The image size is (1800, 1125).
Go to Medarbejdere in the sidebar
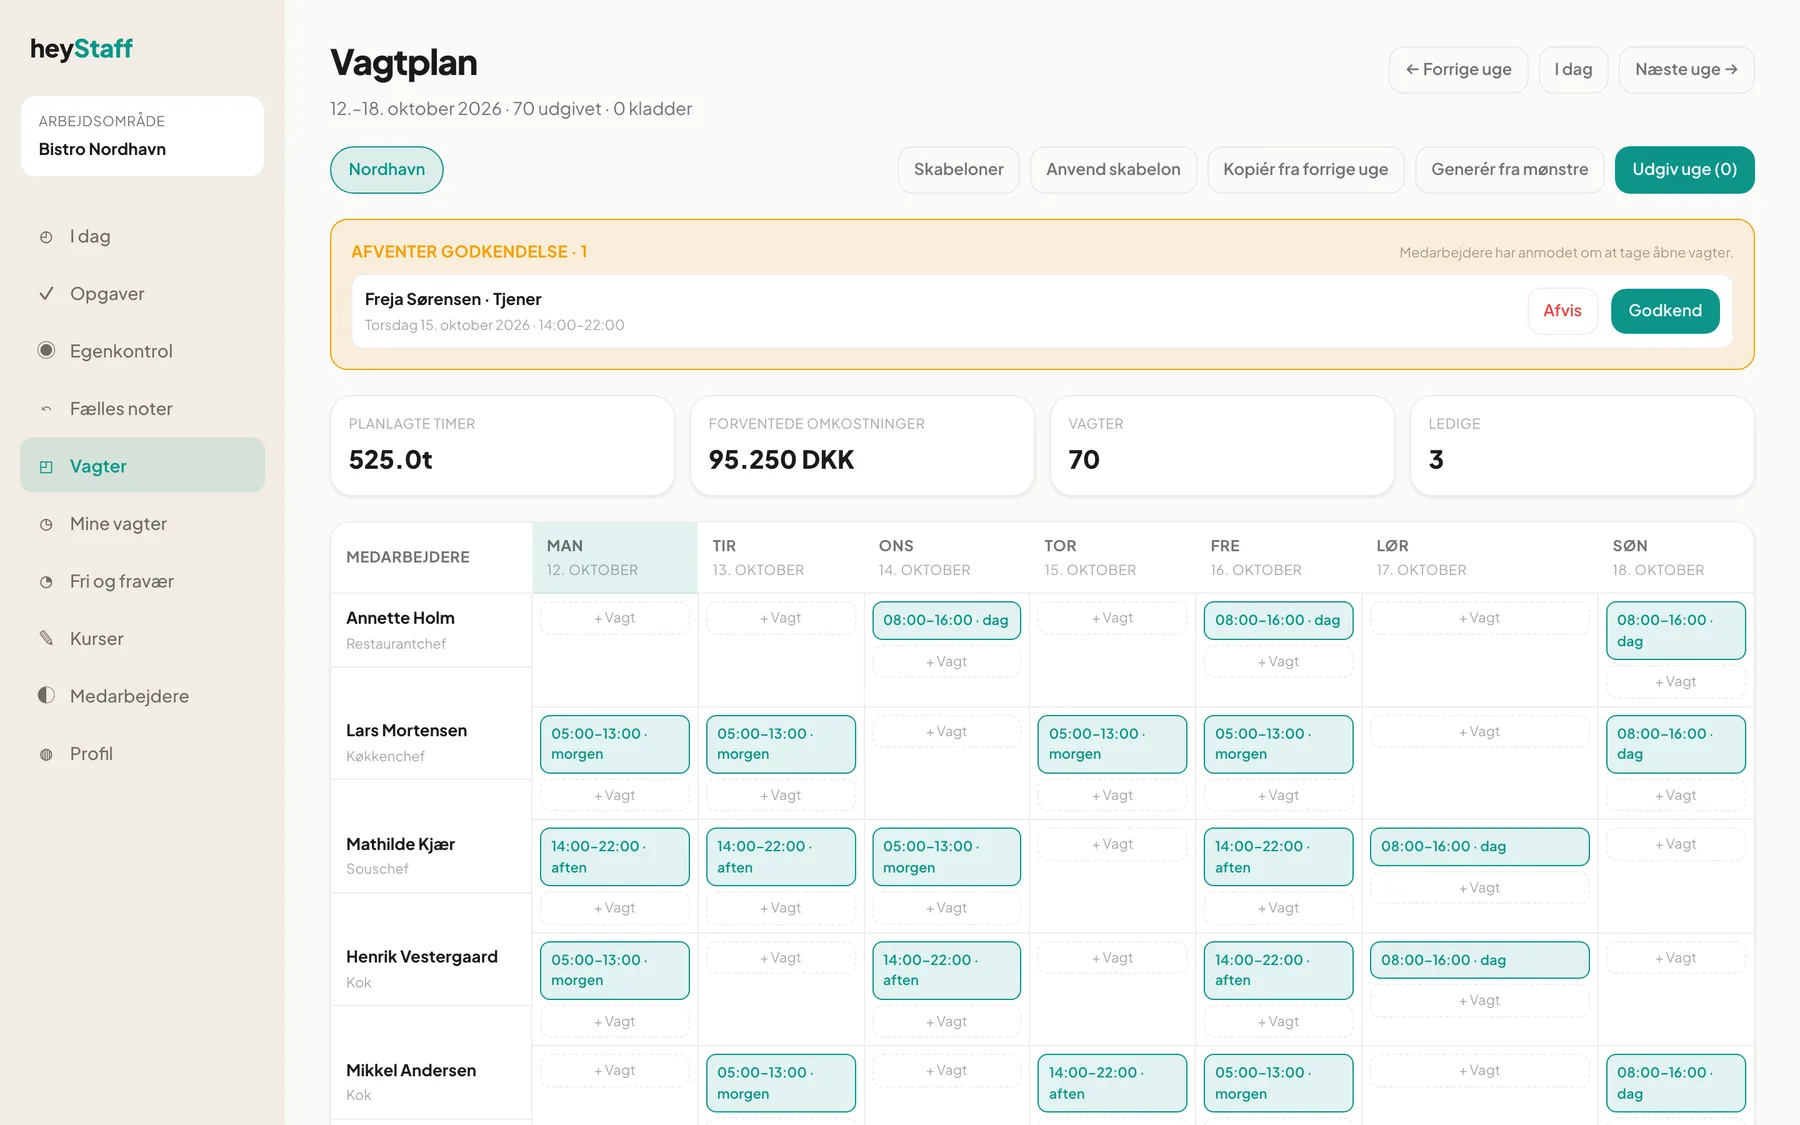142,696
